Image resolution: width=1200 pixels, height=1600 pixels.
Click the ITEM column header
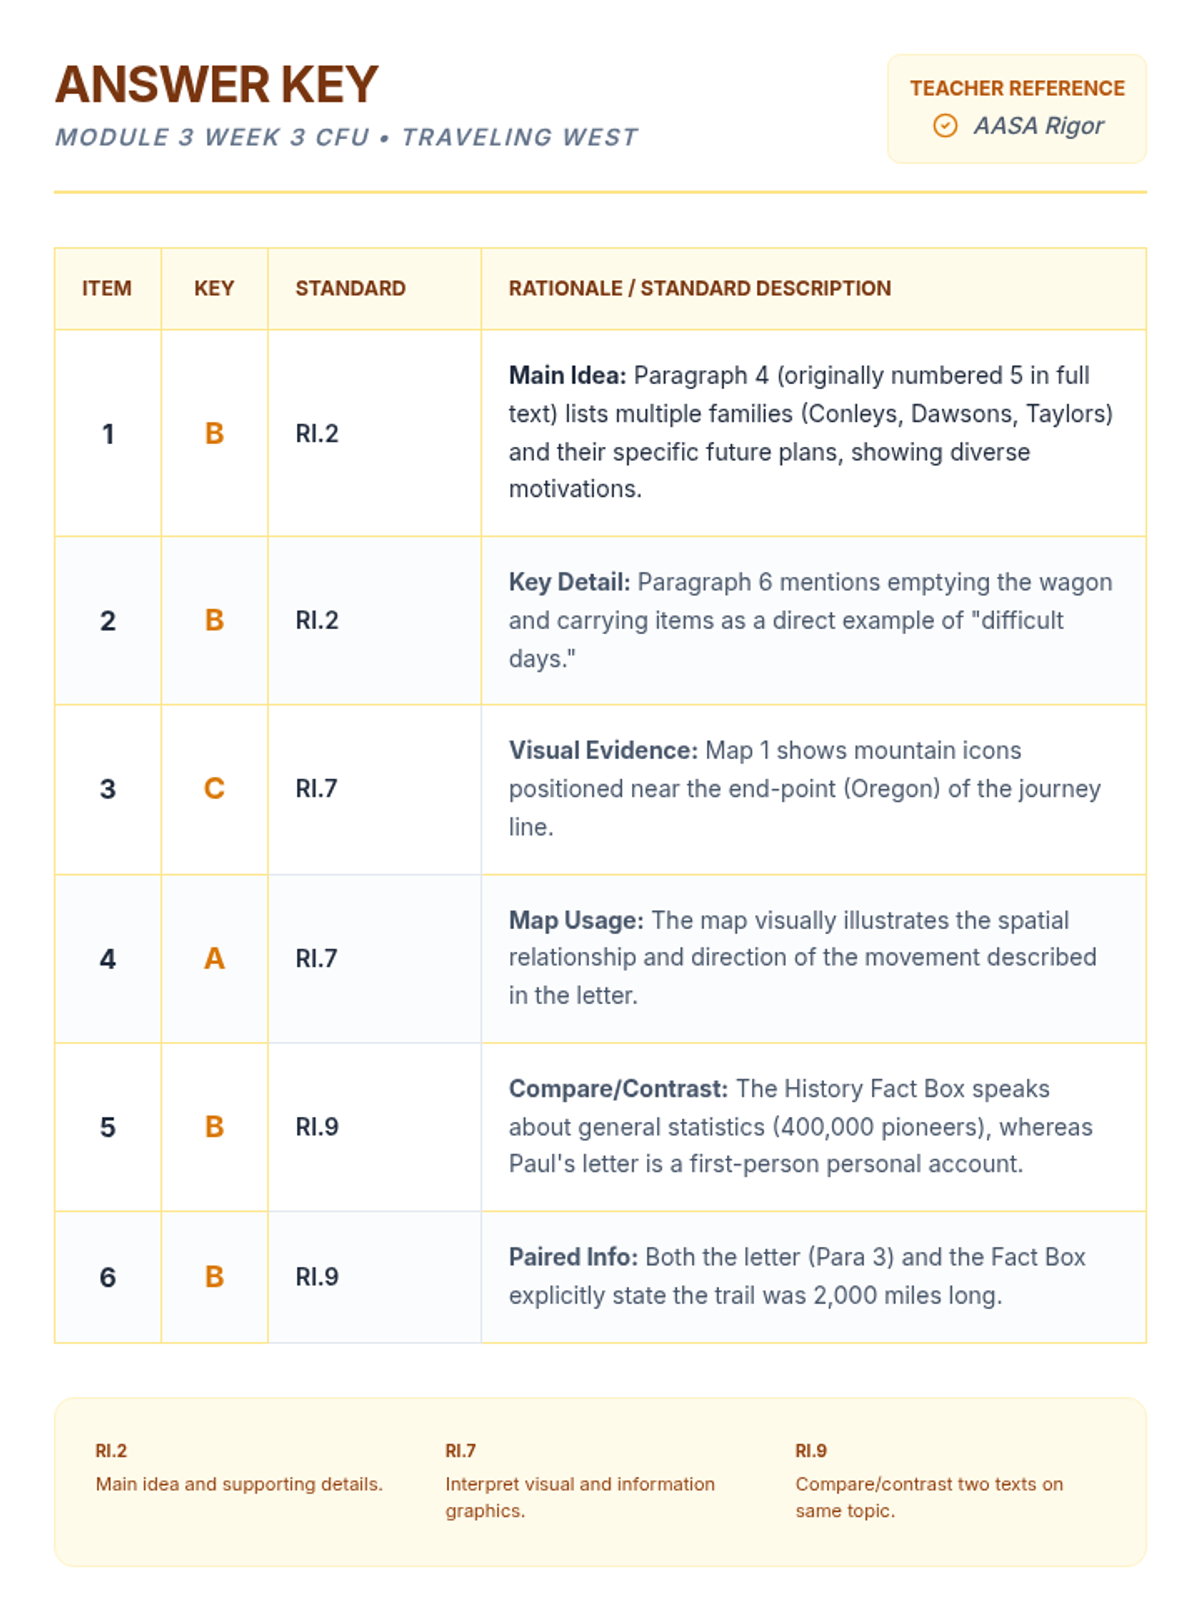pos(107,289)
